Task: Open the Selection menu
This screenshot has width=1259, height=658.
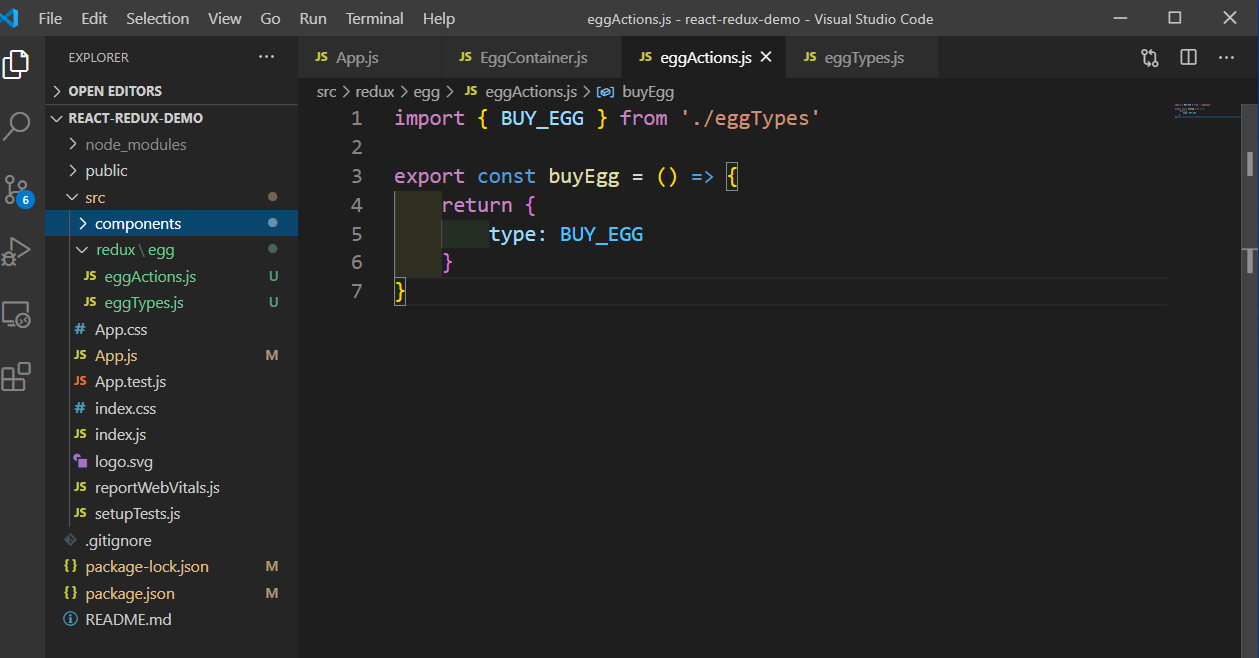Action: click(x=157, y=18)
